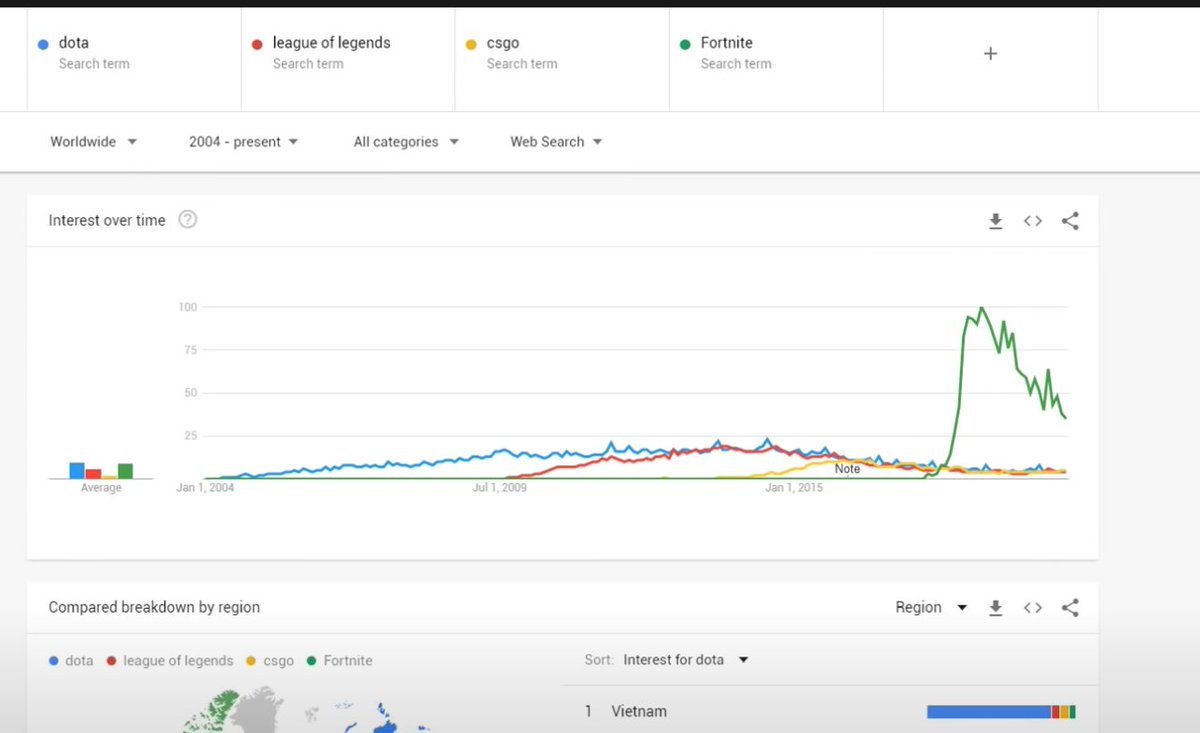Open the Worldwide location dropdown
The image size is (1200, 733).
click(x=94, y=142)
